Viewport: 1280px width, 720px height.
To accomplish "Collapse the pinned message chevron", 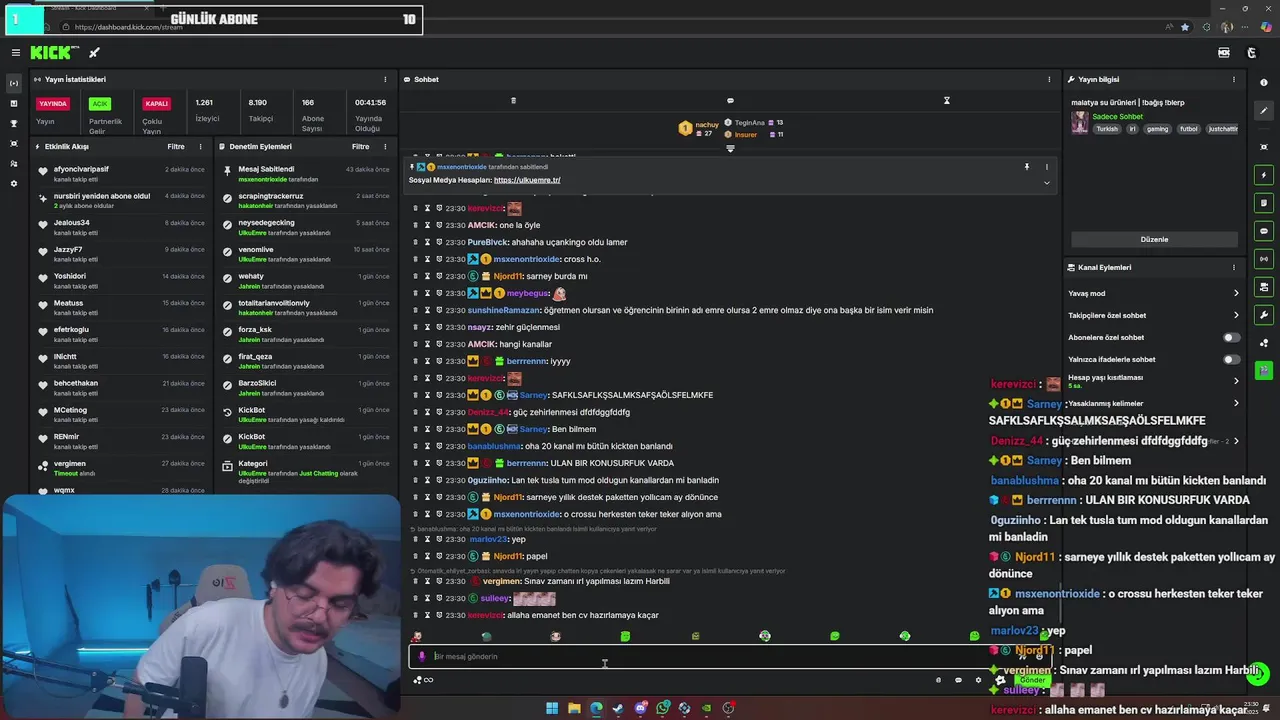I will pyautogui.click(x=1047, y=183).
